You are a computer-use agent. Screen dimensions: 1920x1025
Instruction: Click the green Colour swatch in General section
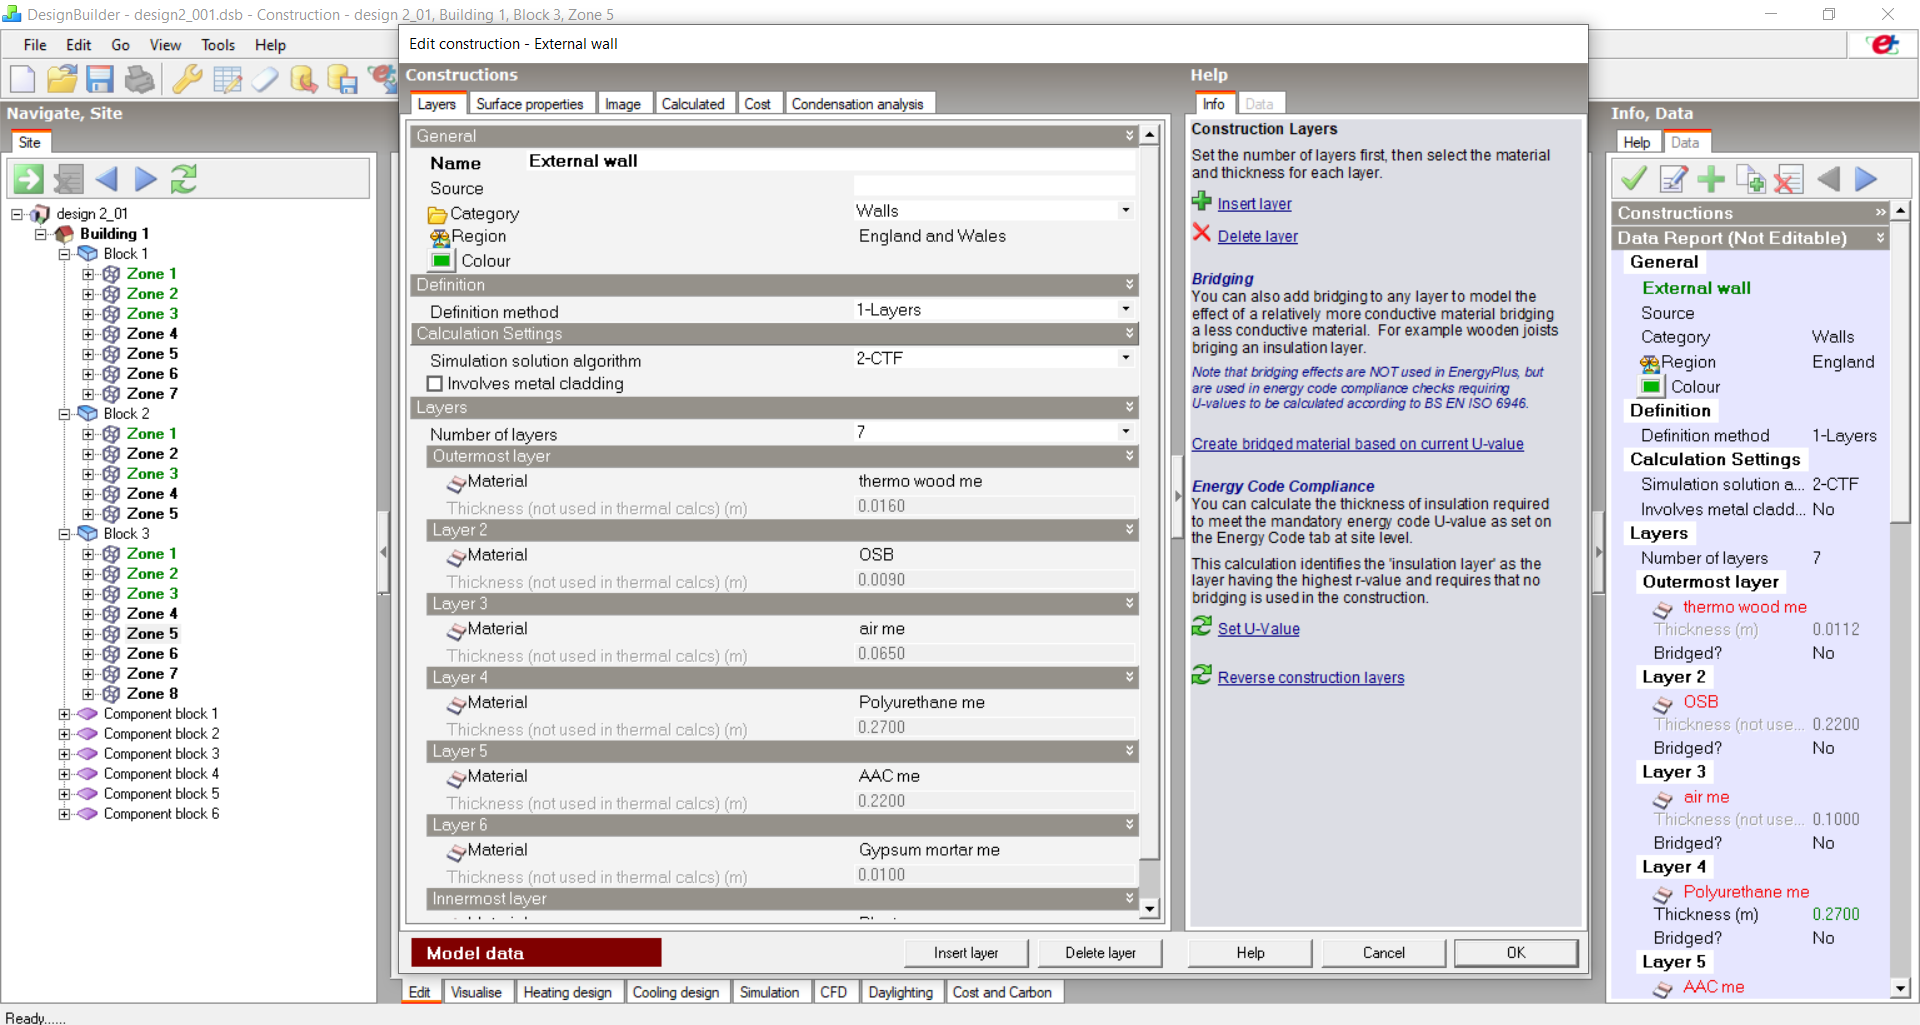point(441,260)
